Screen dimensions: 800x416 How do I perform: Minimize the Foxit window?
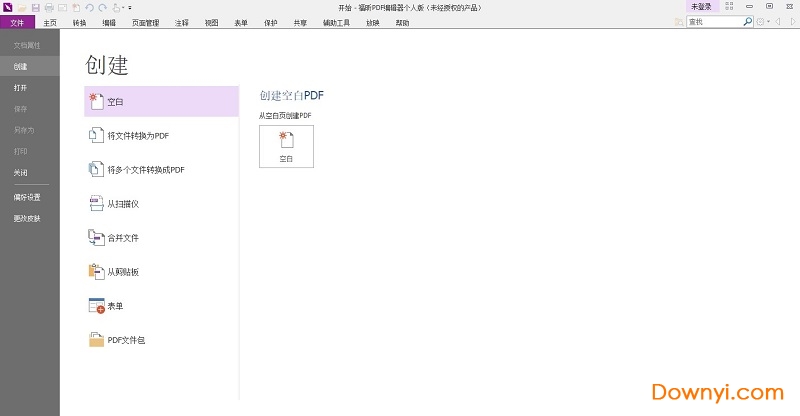(x=749, y=7)
